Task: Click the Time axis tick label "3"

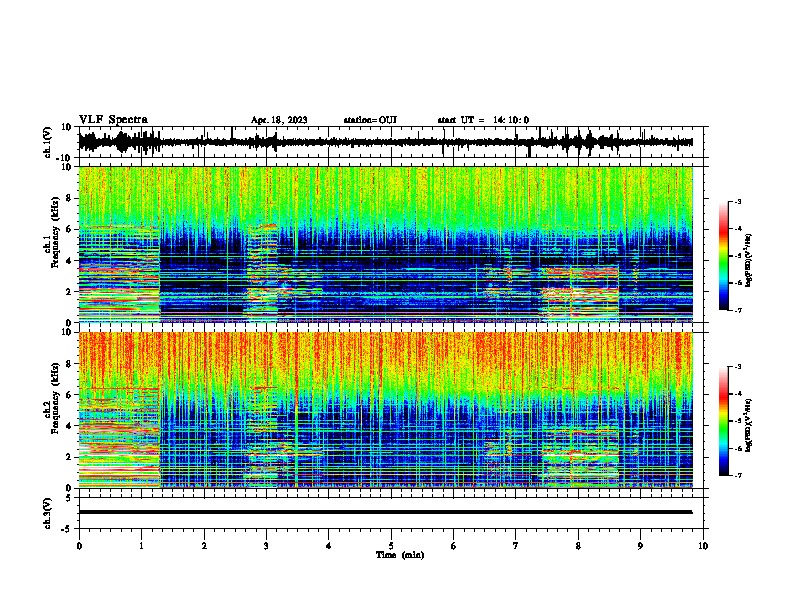Action: point(266,546)
